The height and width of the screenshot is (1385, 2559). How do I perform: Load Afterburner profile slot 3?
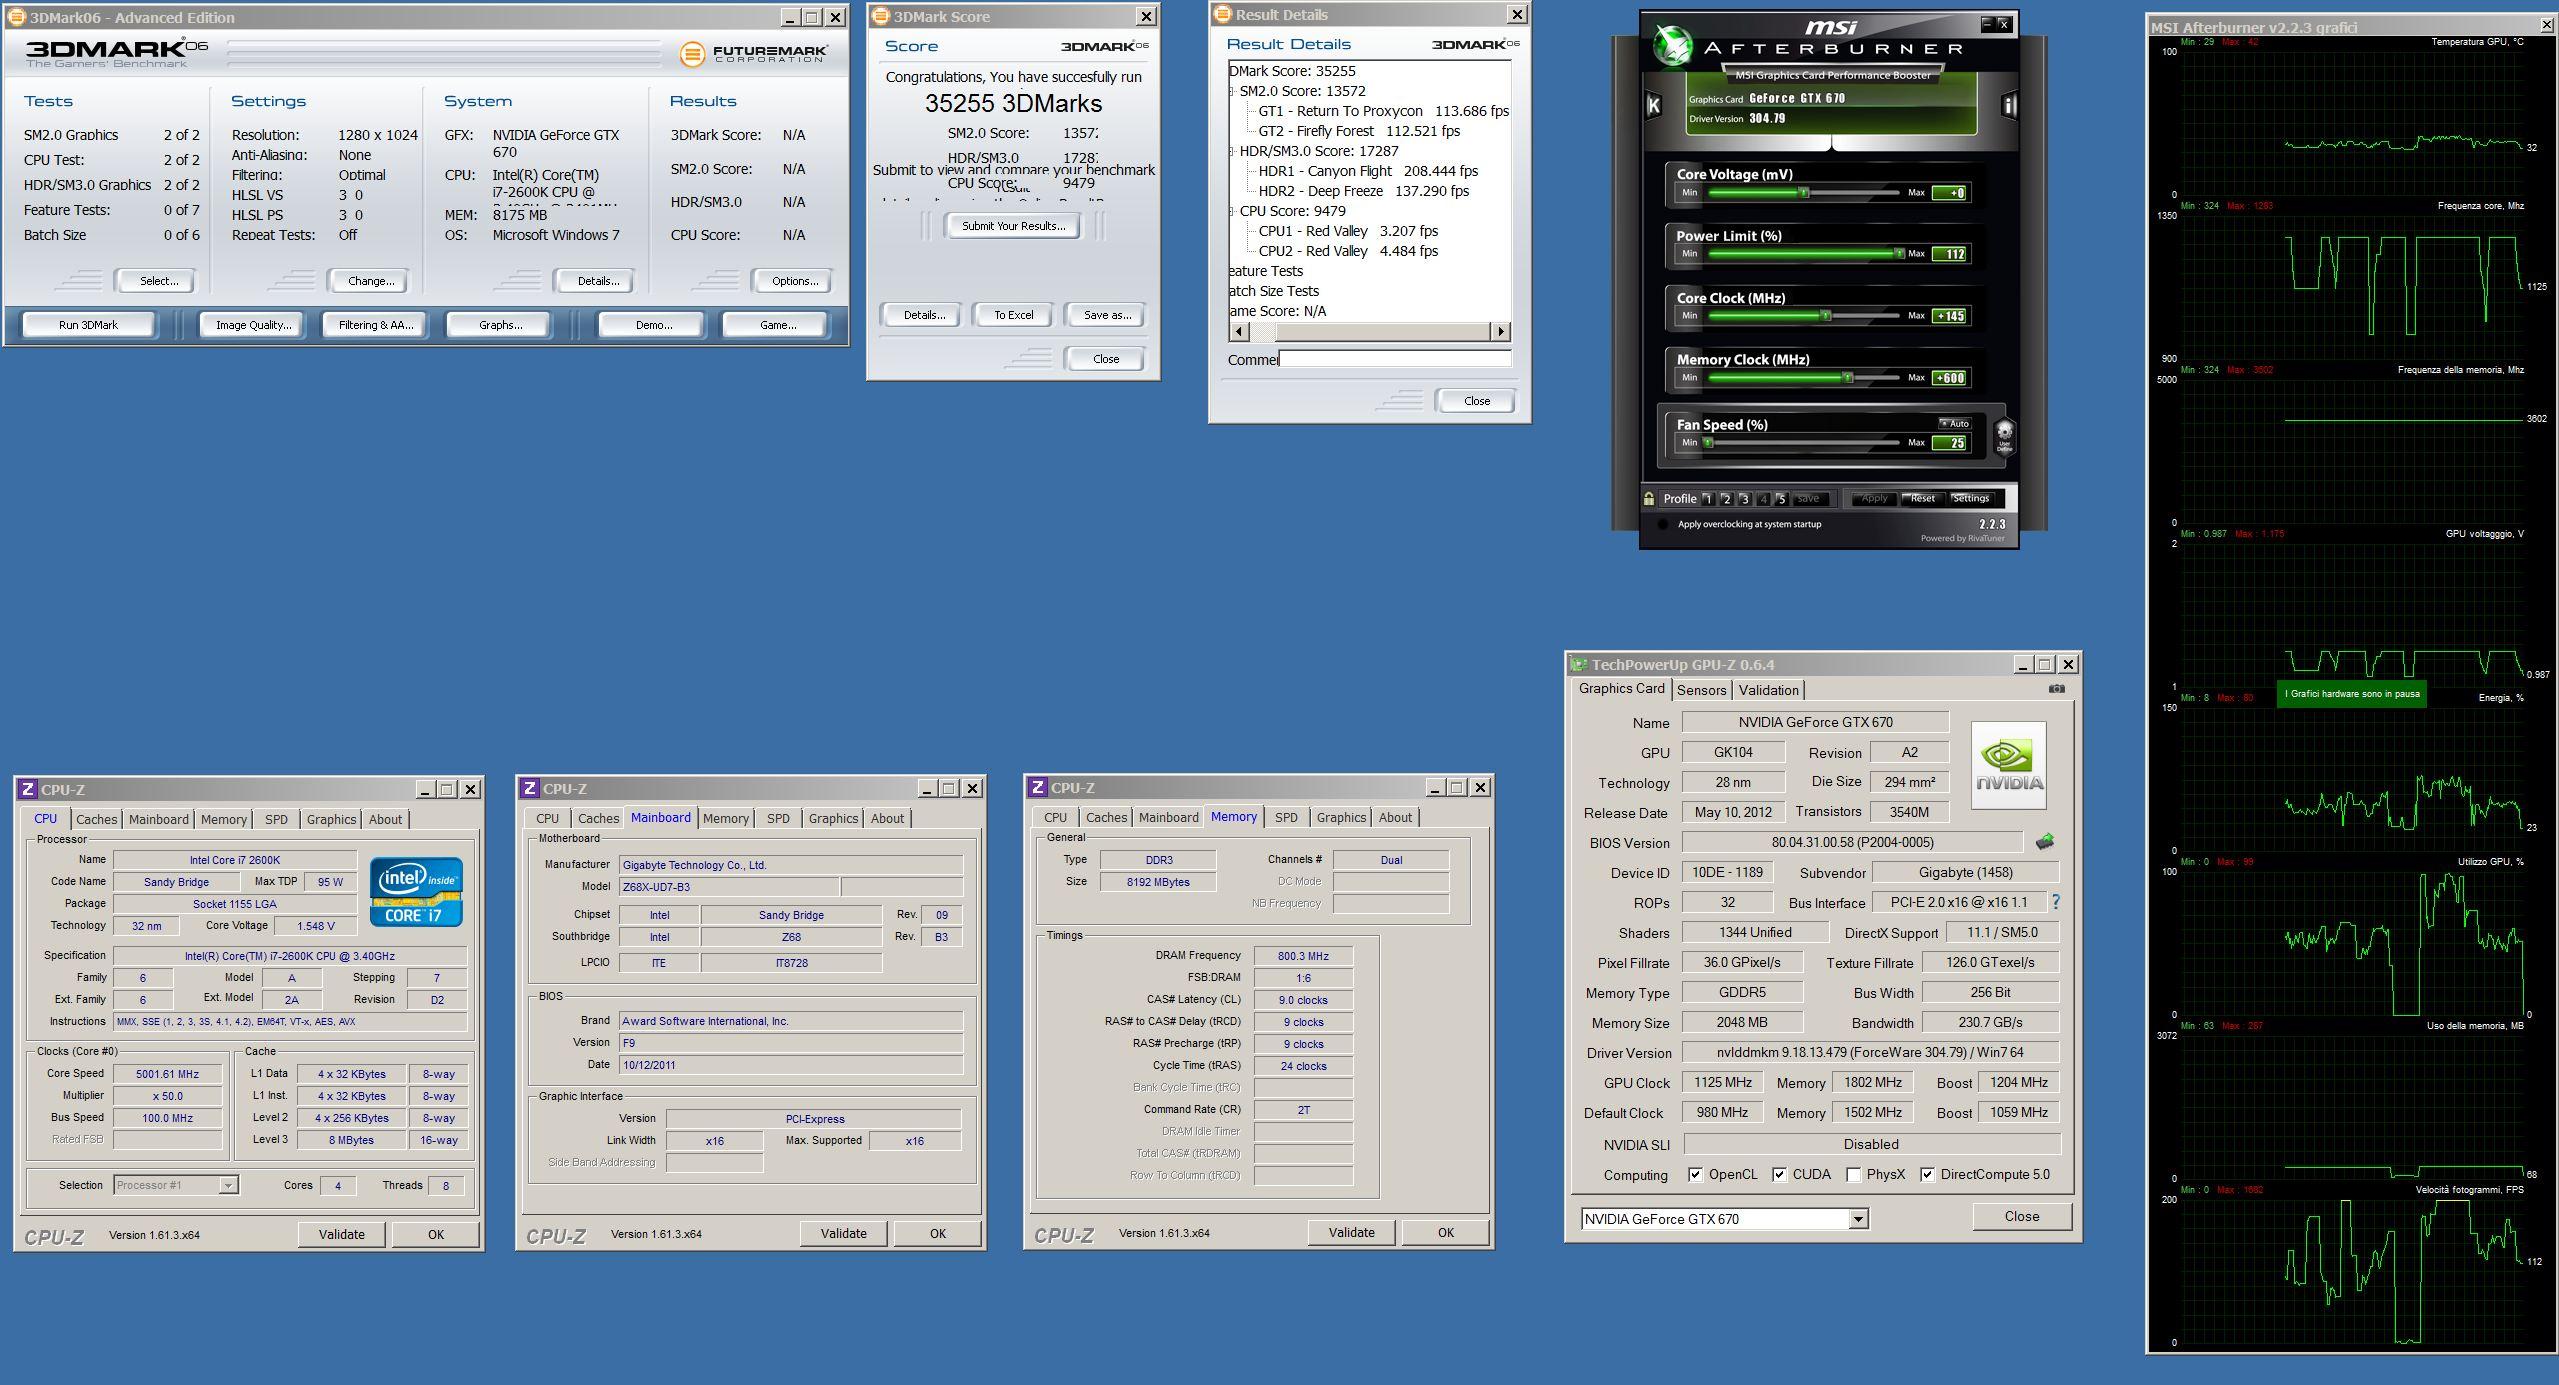(1744, 498)
